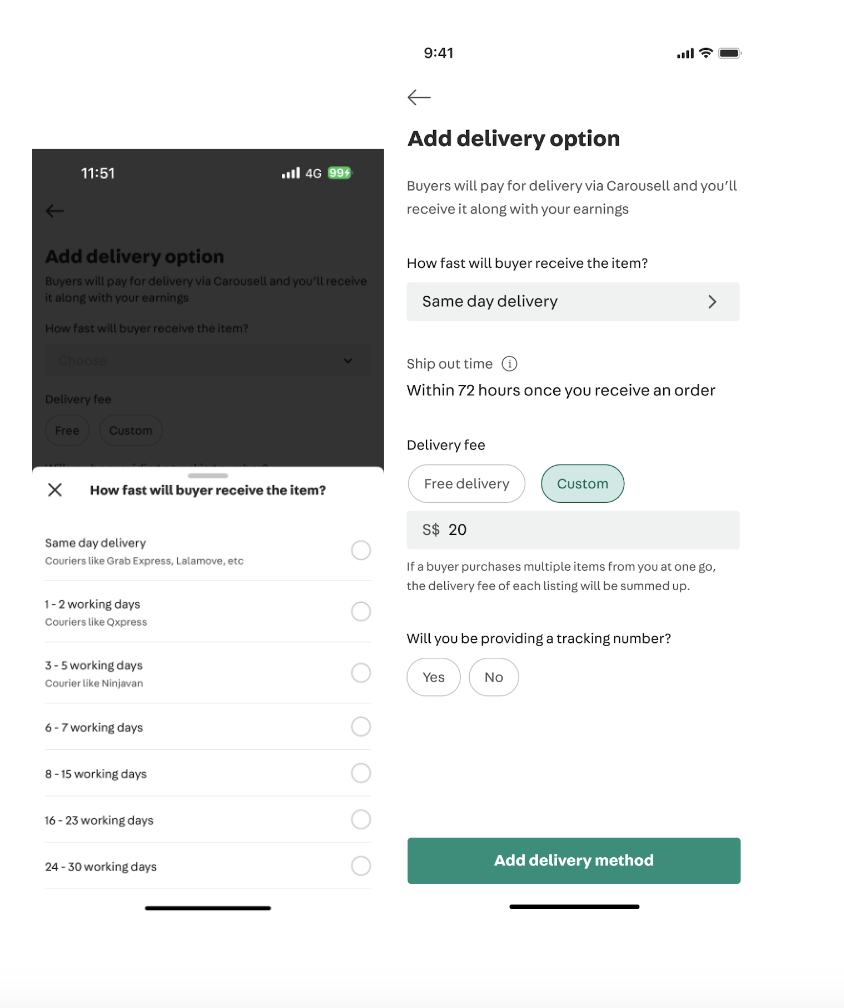Select Same day delivery radio button
This screenshot has width=844, height=1008.
coord(361,550)
